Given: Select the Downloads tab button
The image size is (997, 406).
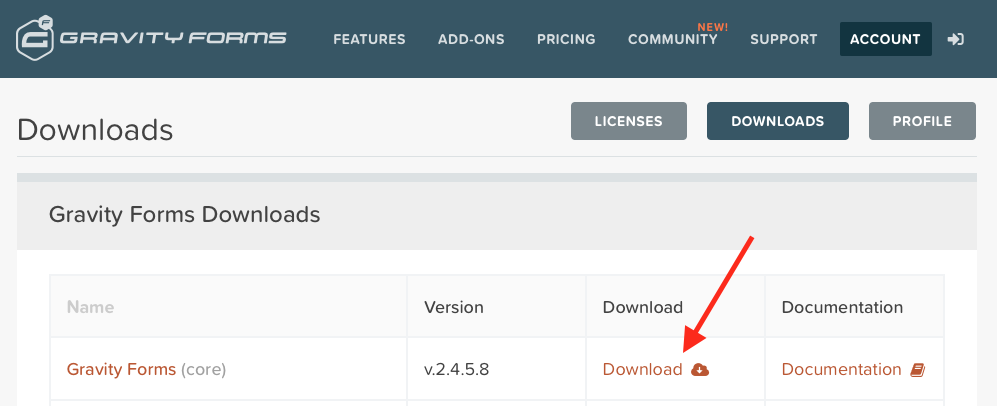Looking at the screenshot, I should 777,121.
